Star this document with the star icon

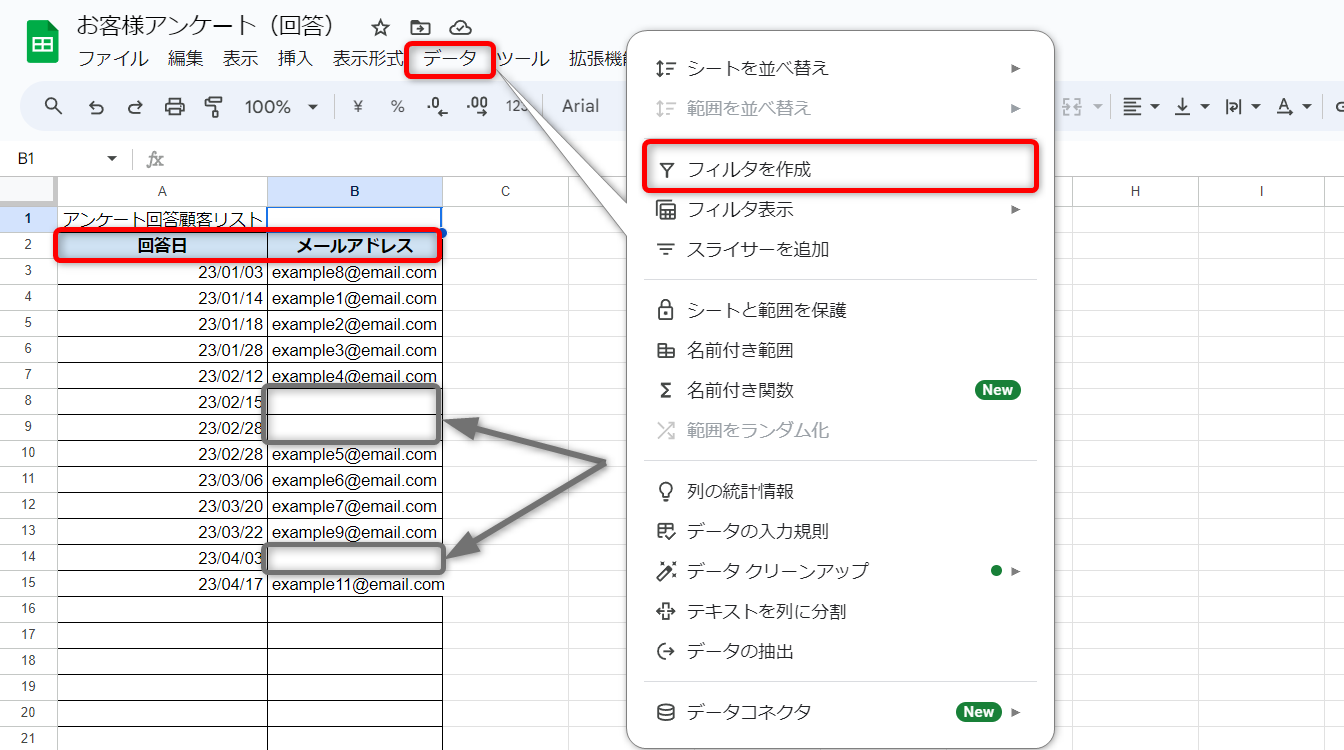click(380, 27)
